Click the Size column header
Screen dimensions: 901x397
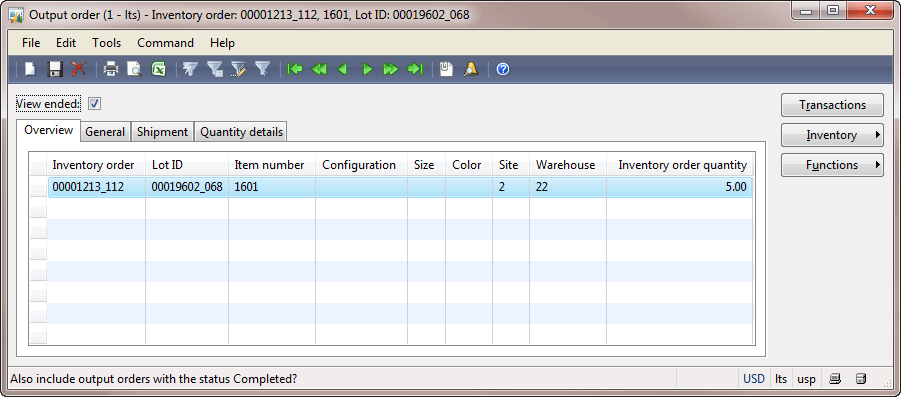click(x=426, y=165)
